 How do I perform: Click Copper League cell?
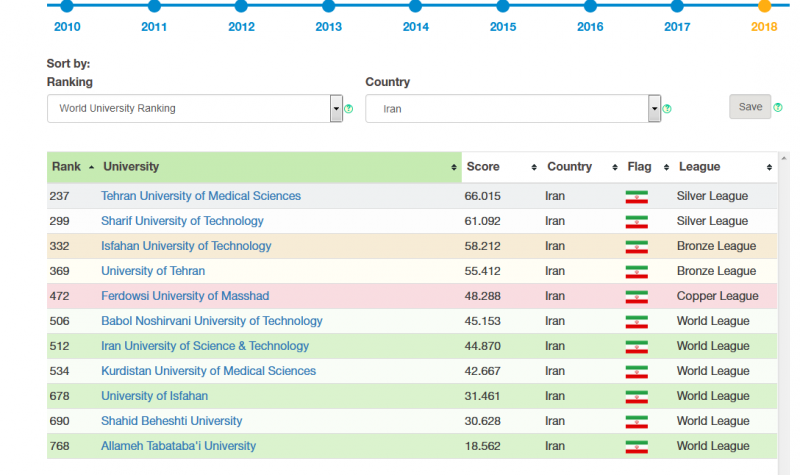pyautogui.click(x=717, y=296)
